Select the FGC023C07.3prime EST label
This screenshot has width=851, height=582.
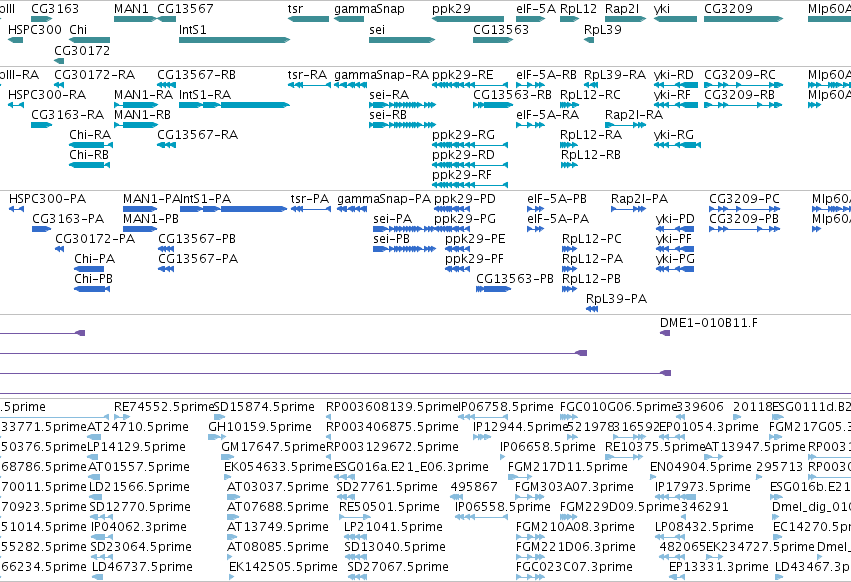(574, 567)
